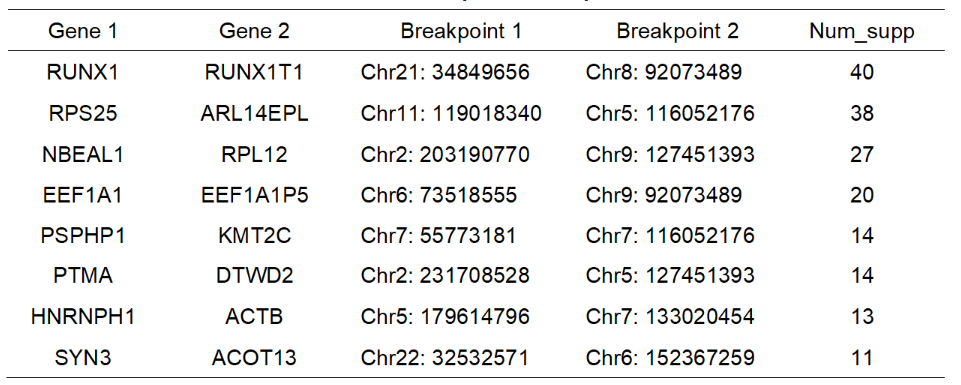Click the ARL14EPL gene cell
This screenshot has height=385, width=961.
click(254, 113)
